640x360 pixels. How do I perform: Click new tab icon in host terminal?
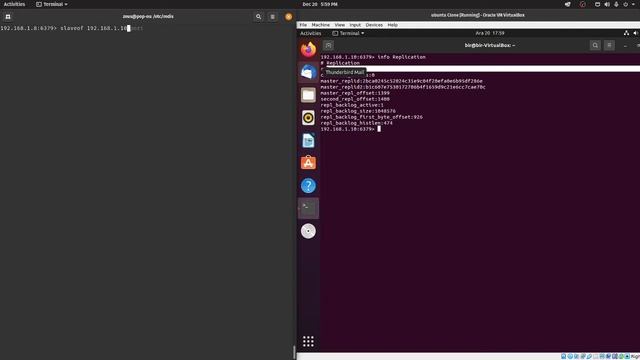click(x=8, y=17)
